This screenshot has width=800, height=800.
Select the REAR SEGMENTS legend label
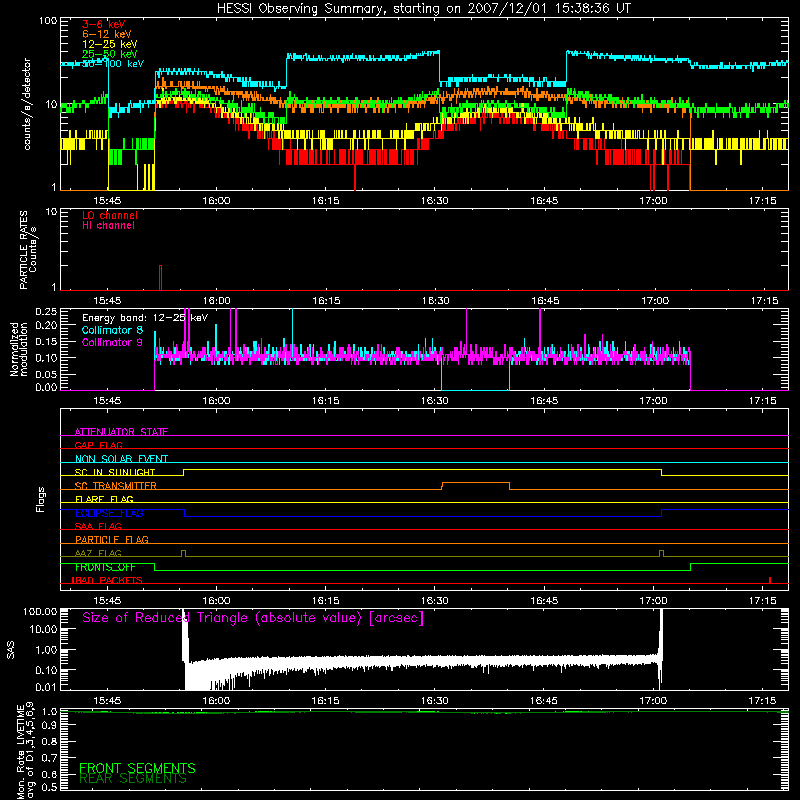click(133, 779)
